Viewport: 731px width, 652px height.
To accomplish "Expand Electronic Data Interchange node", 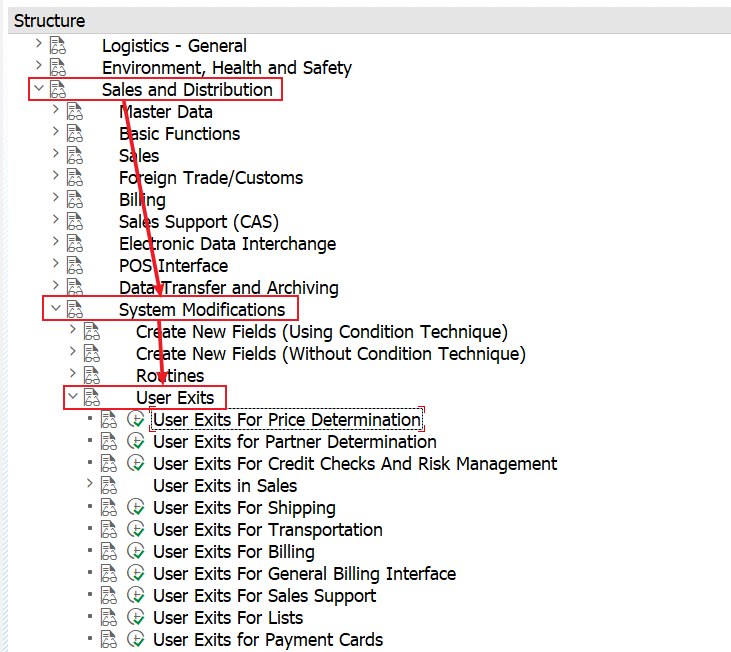I will tap(56, 241).
